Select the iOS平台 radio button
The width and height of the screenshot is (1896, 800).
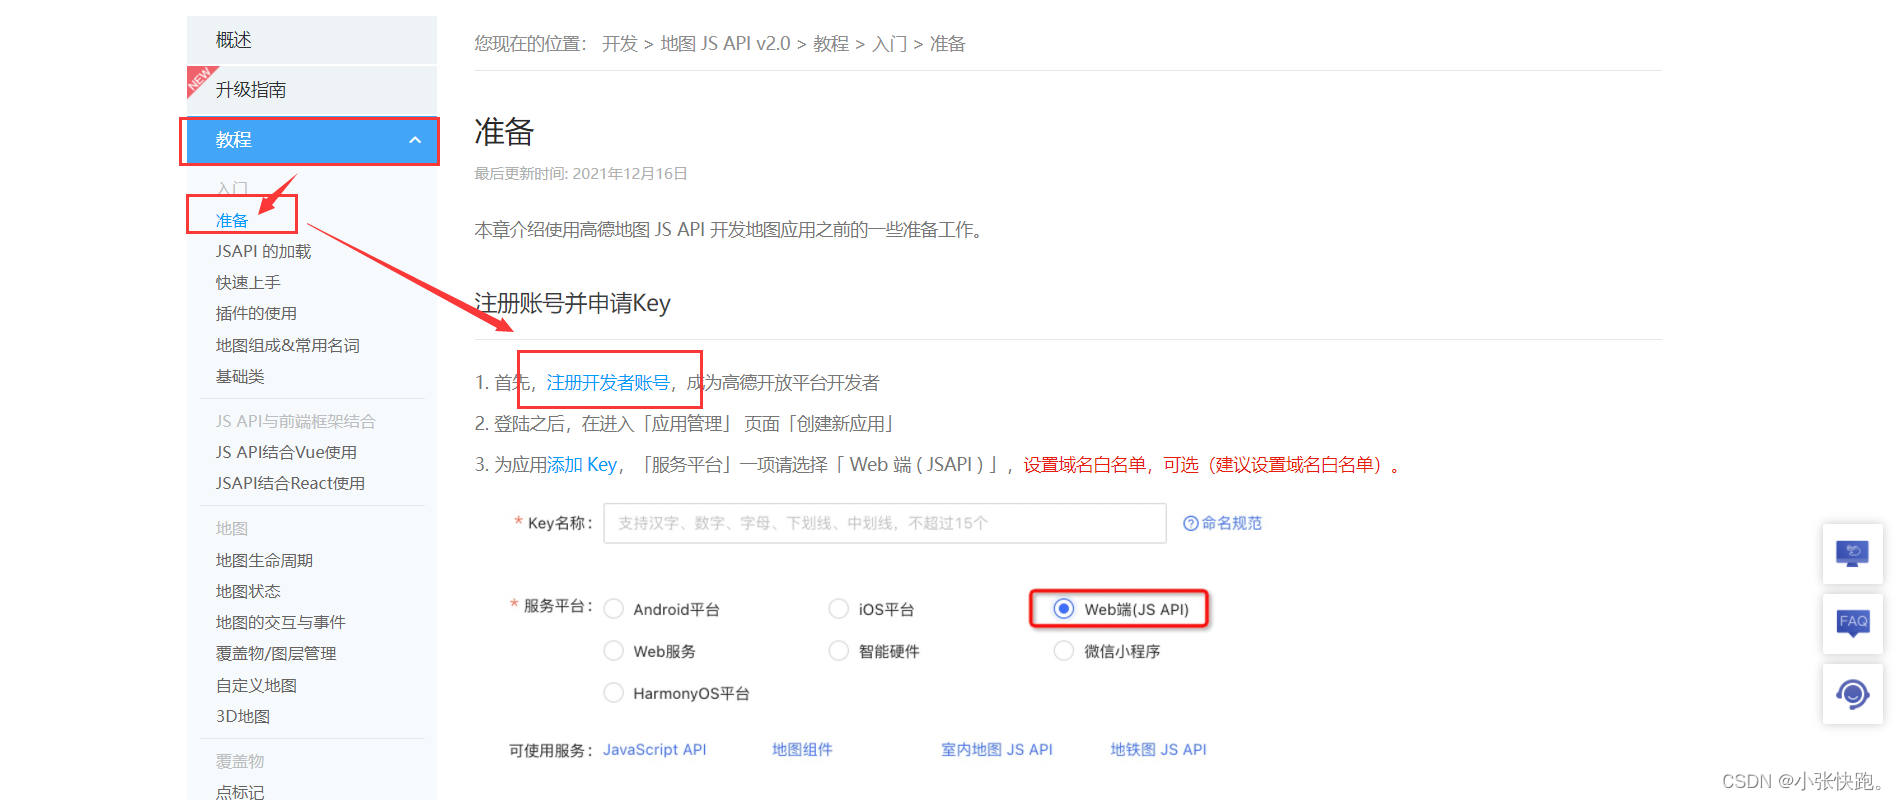(839, 609)
